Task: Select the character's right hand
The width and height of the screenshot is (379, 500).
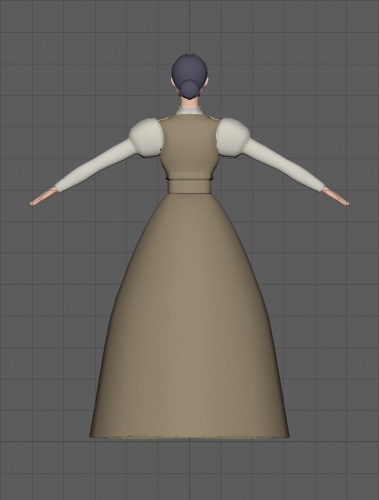Action: pos(336,197)
